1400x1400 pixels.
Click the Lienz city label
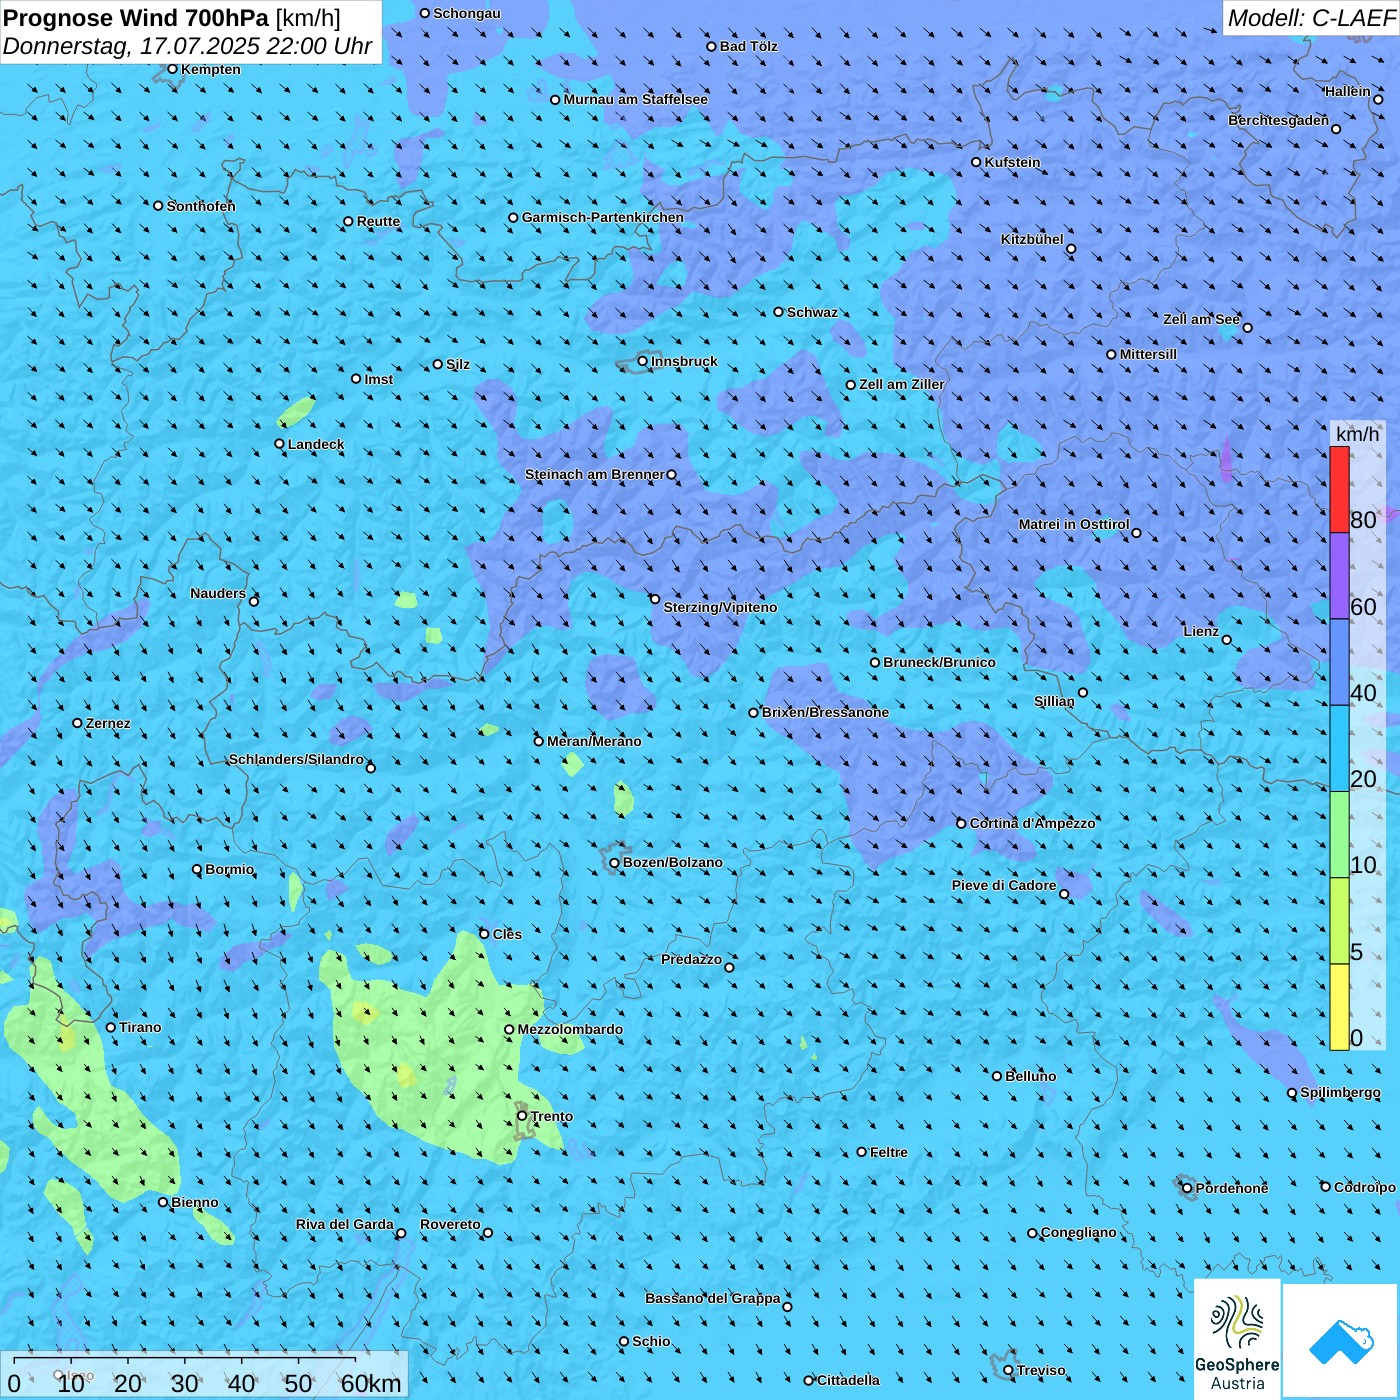point(1201,631)
